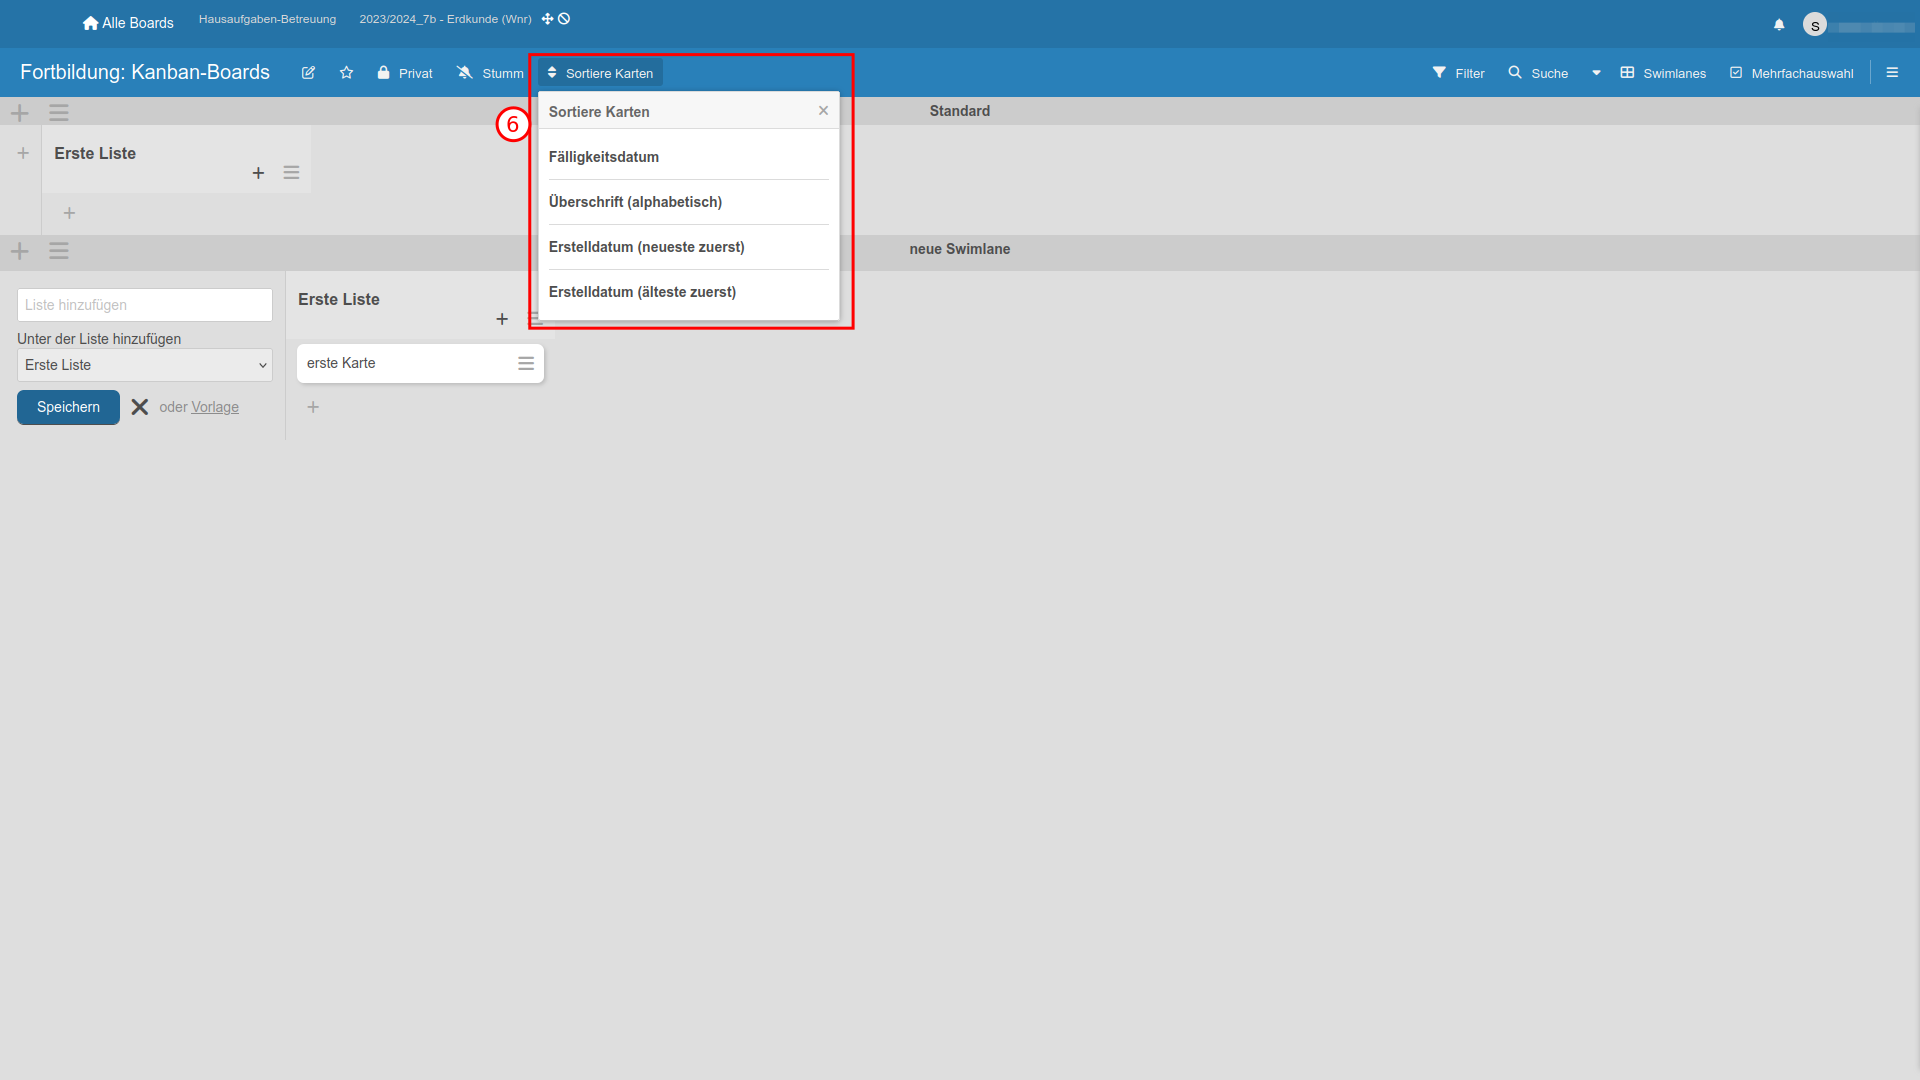Open the Vorlage template link
1920x1080 pixels.
click(x=215, y=407)
